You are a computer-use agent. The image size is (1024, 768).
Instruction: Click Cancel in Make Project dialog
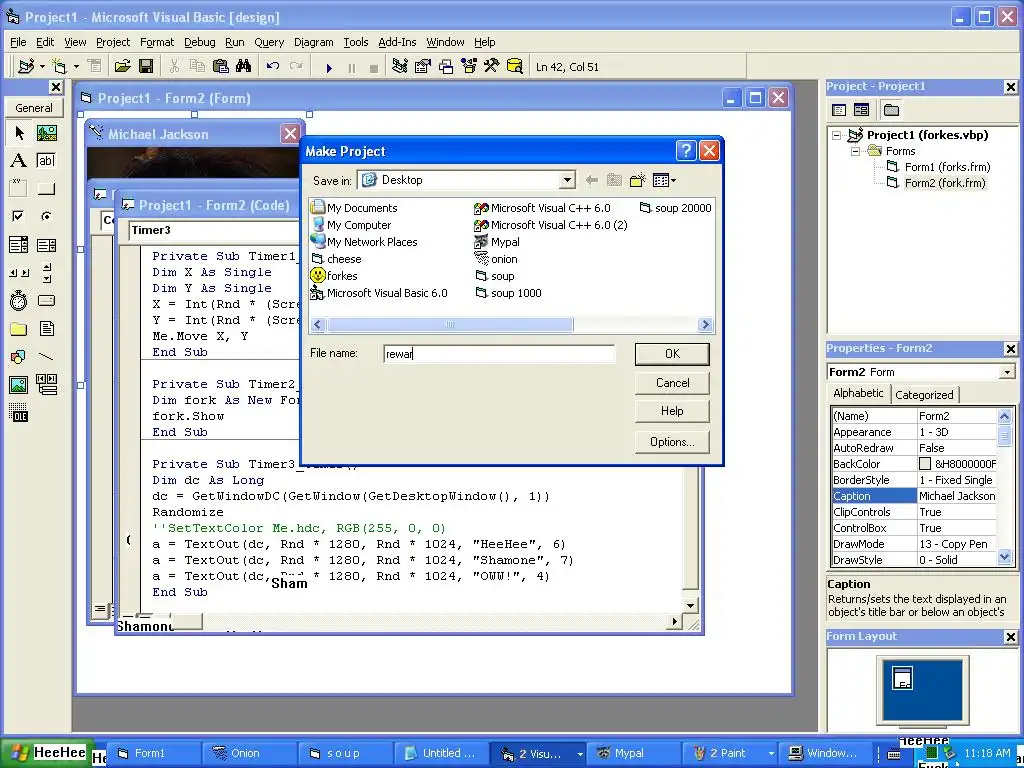[x=672, y=383]
